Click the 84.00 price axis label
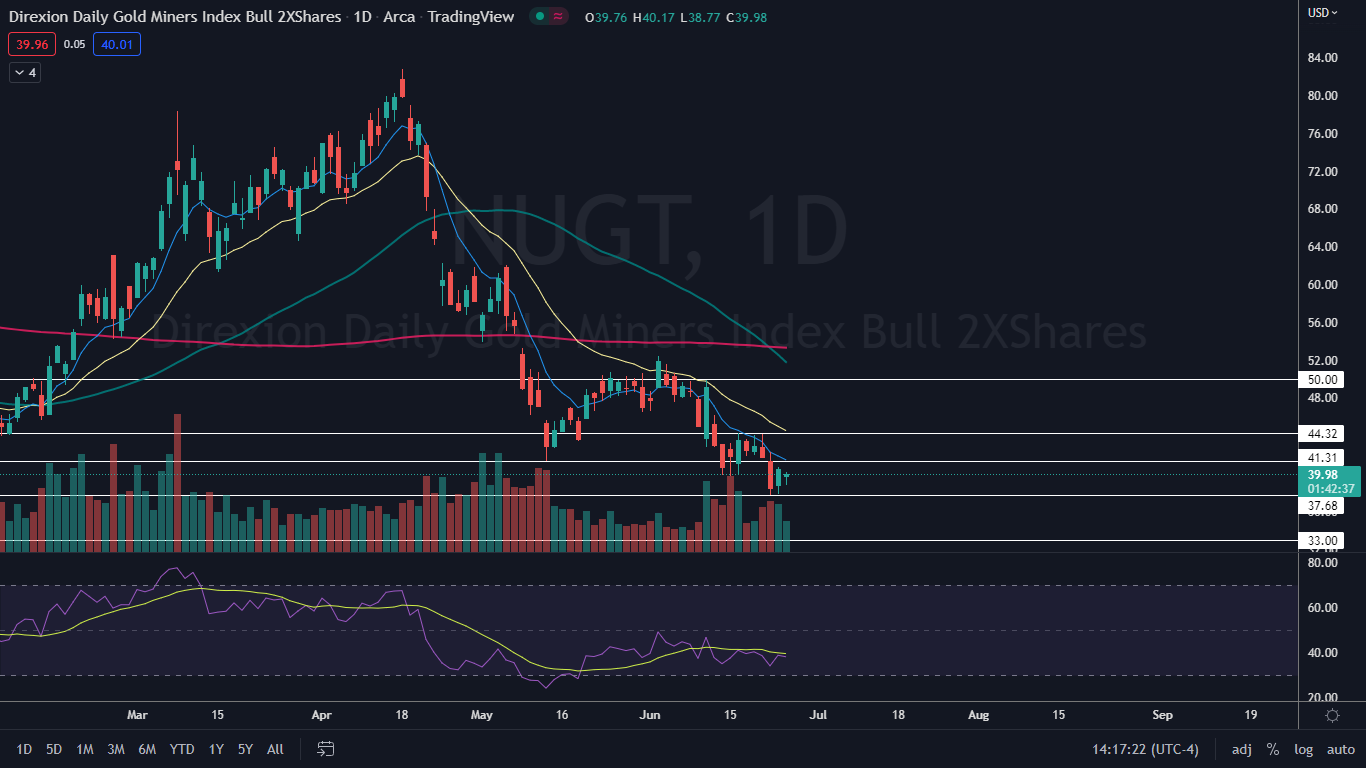This screenshot has height=768, width=1366. click(1323, 58)
